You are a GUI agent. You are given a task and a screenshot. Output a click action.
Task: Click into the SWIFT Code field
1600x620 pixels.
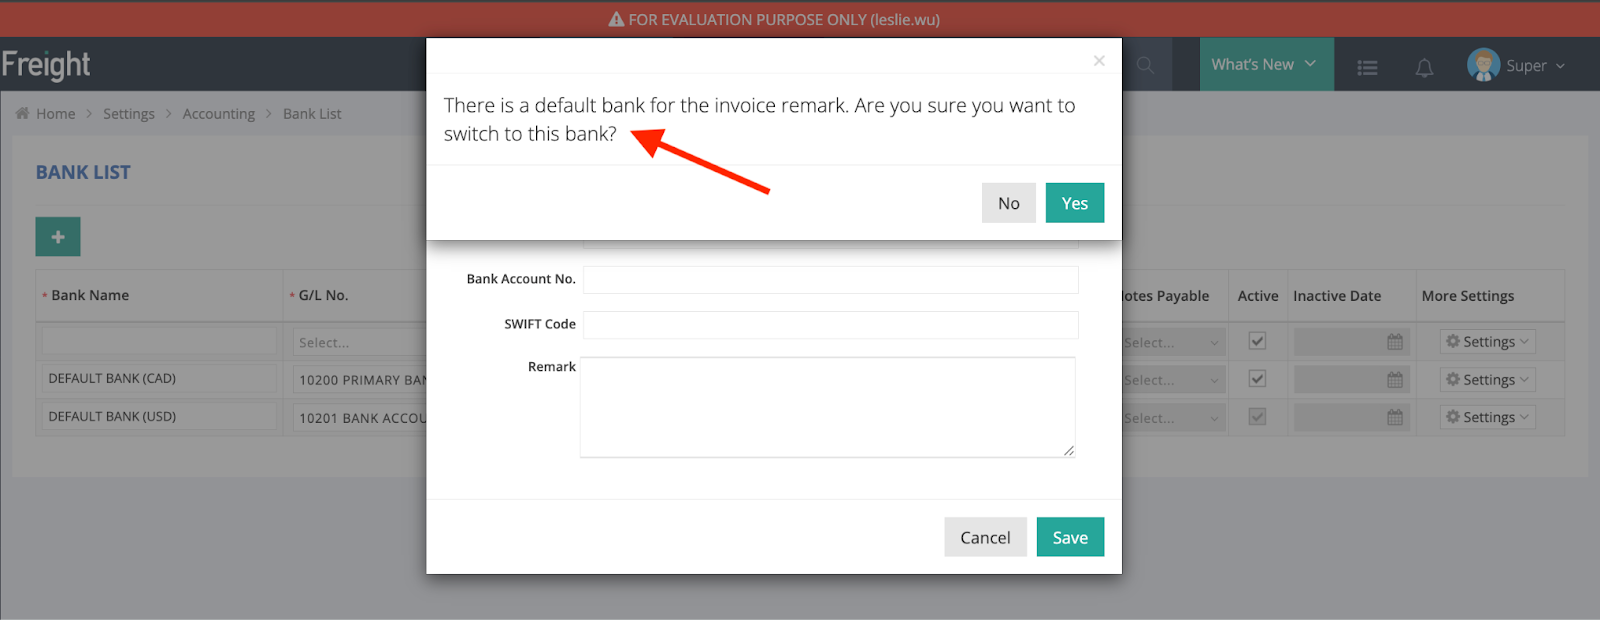(x=830, y=324)
